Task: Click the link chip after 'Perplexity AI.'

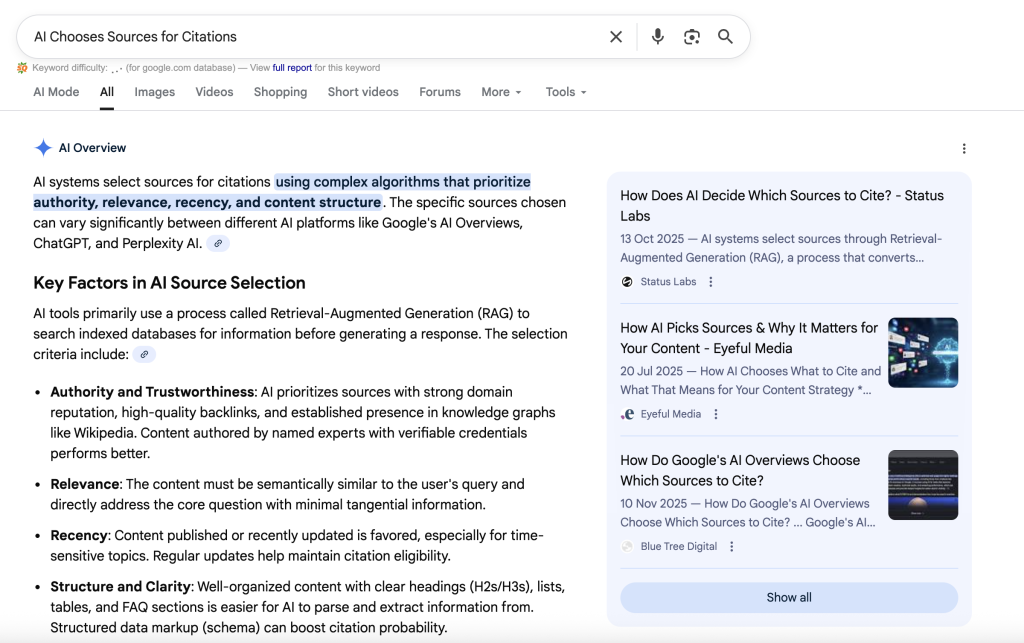Action: (x=218, y=243)
